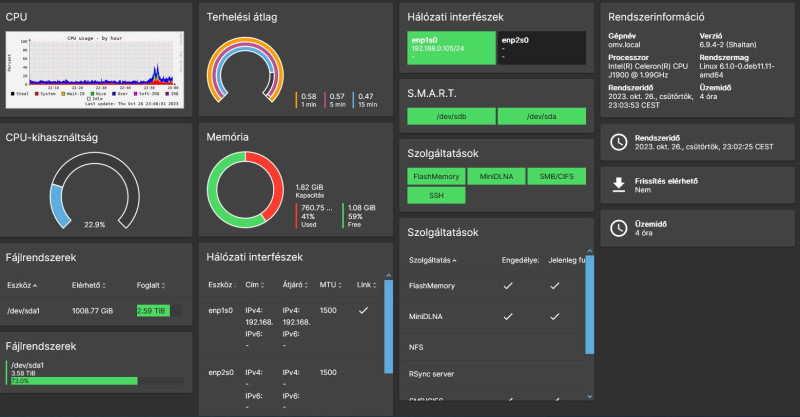Click the scroll-down arrow in Szolgáltatások table
This screenshot has height=417, width=800.
590,396
